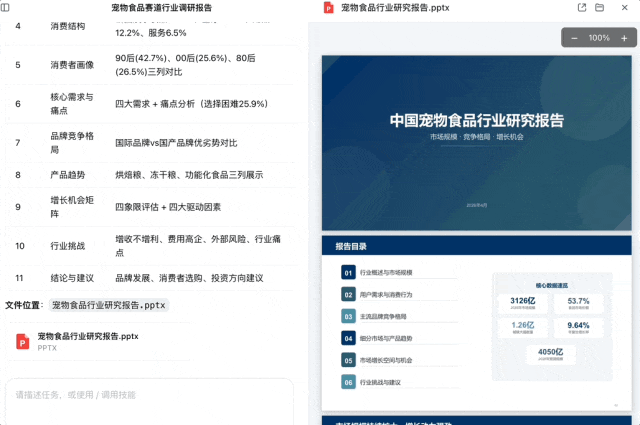Click the red PPTX icon in chat file card
Image resolution: width=640 pixels, height=425 pixels.
(21, 342)
